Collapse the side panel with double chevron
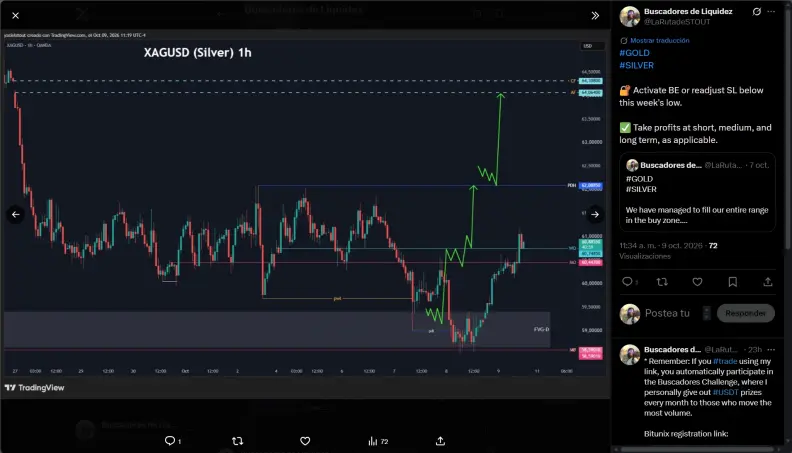Viewport: 792px width, 453px height. click(595, 16)
